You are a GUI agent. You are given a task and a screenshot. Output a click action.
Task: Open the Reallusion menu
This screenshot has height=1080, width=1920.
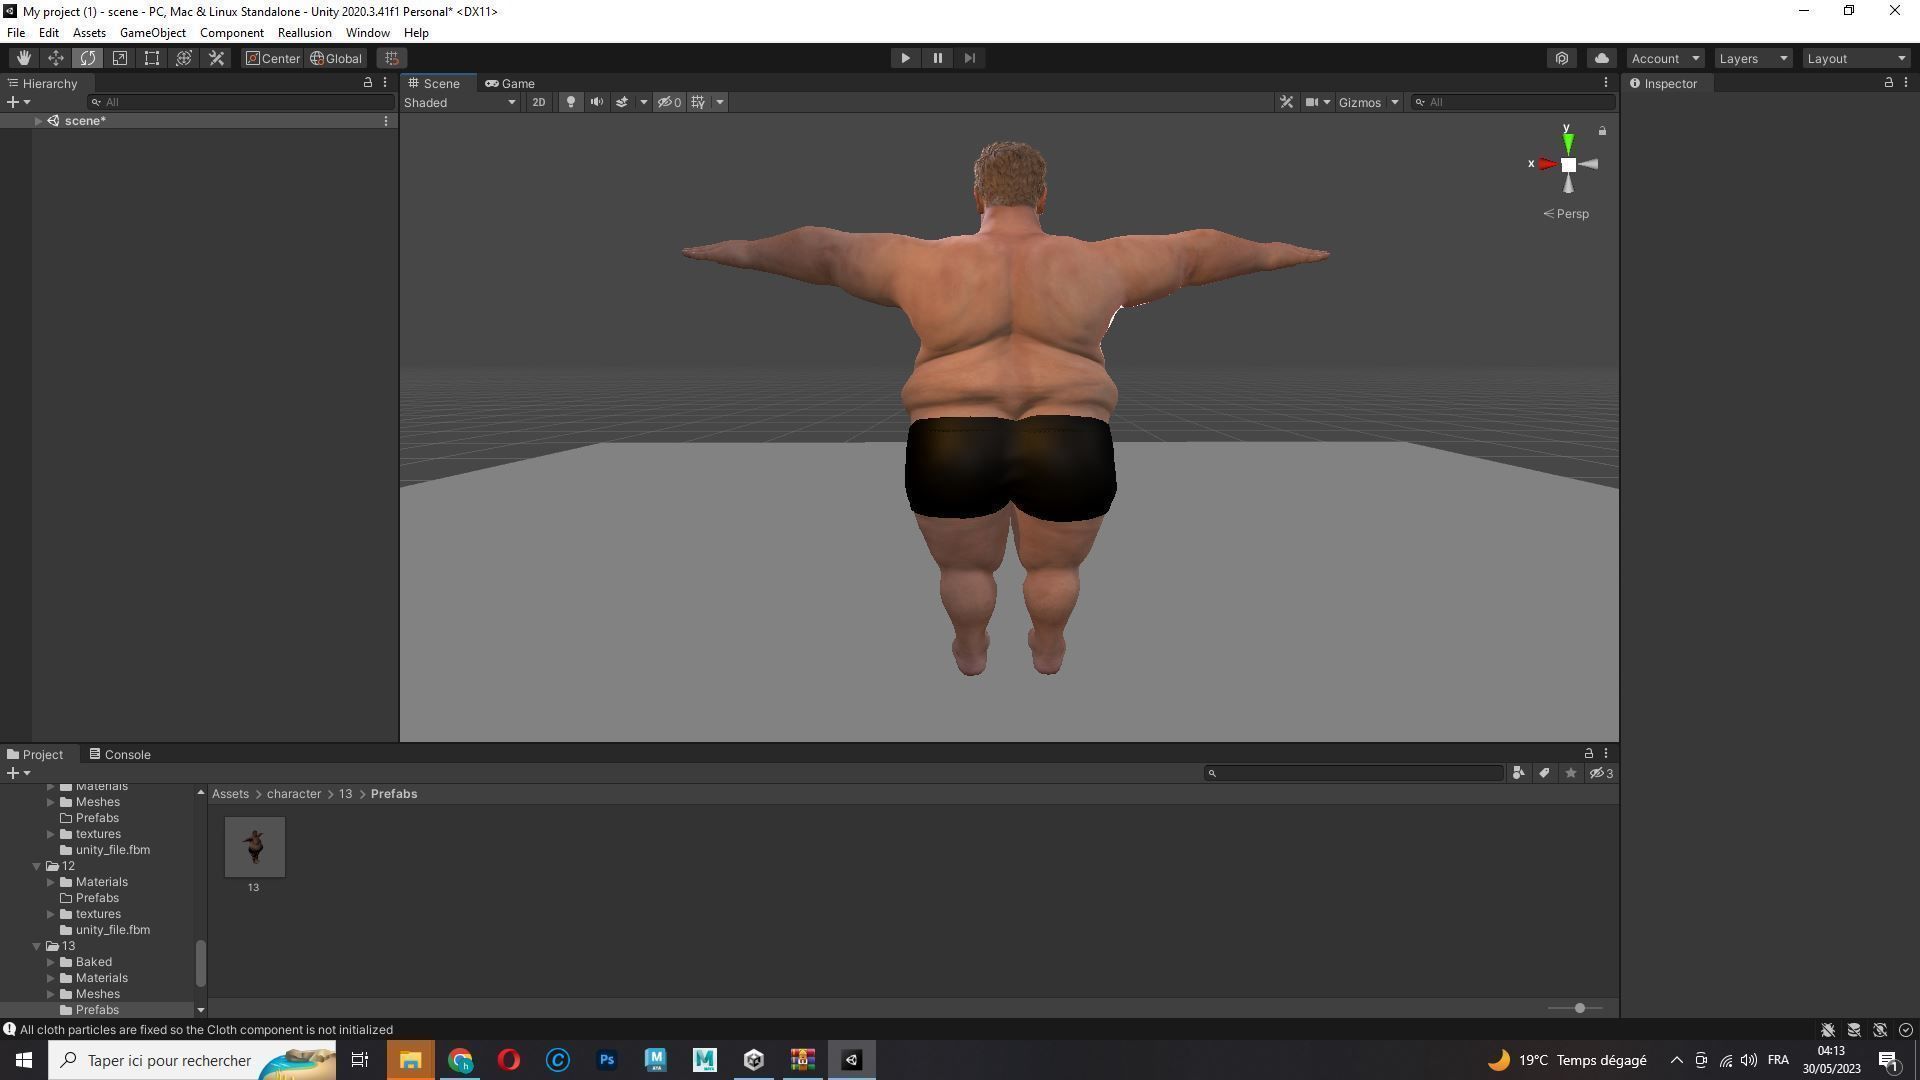click(x=304, y=33)
